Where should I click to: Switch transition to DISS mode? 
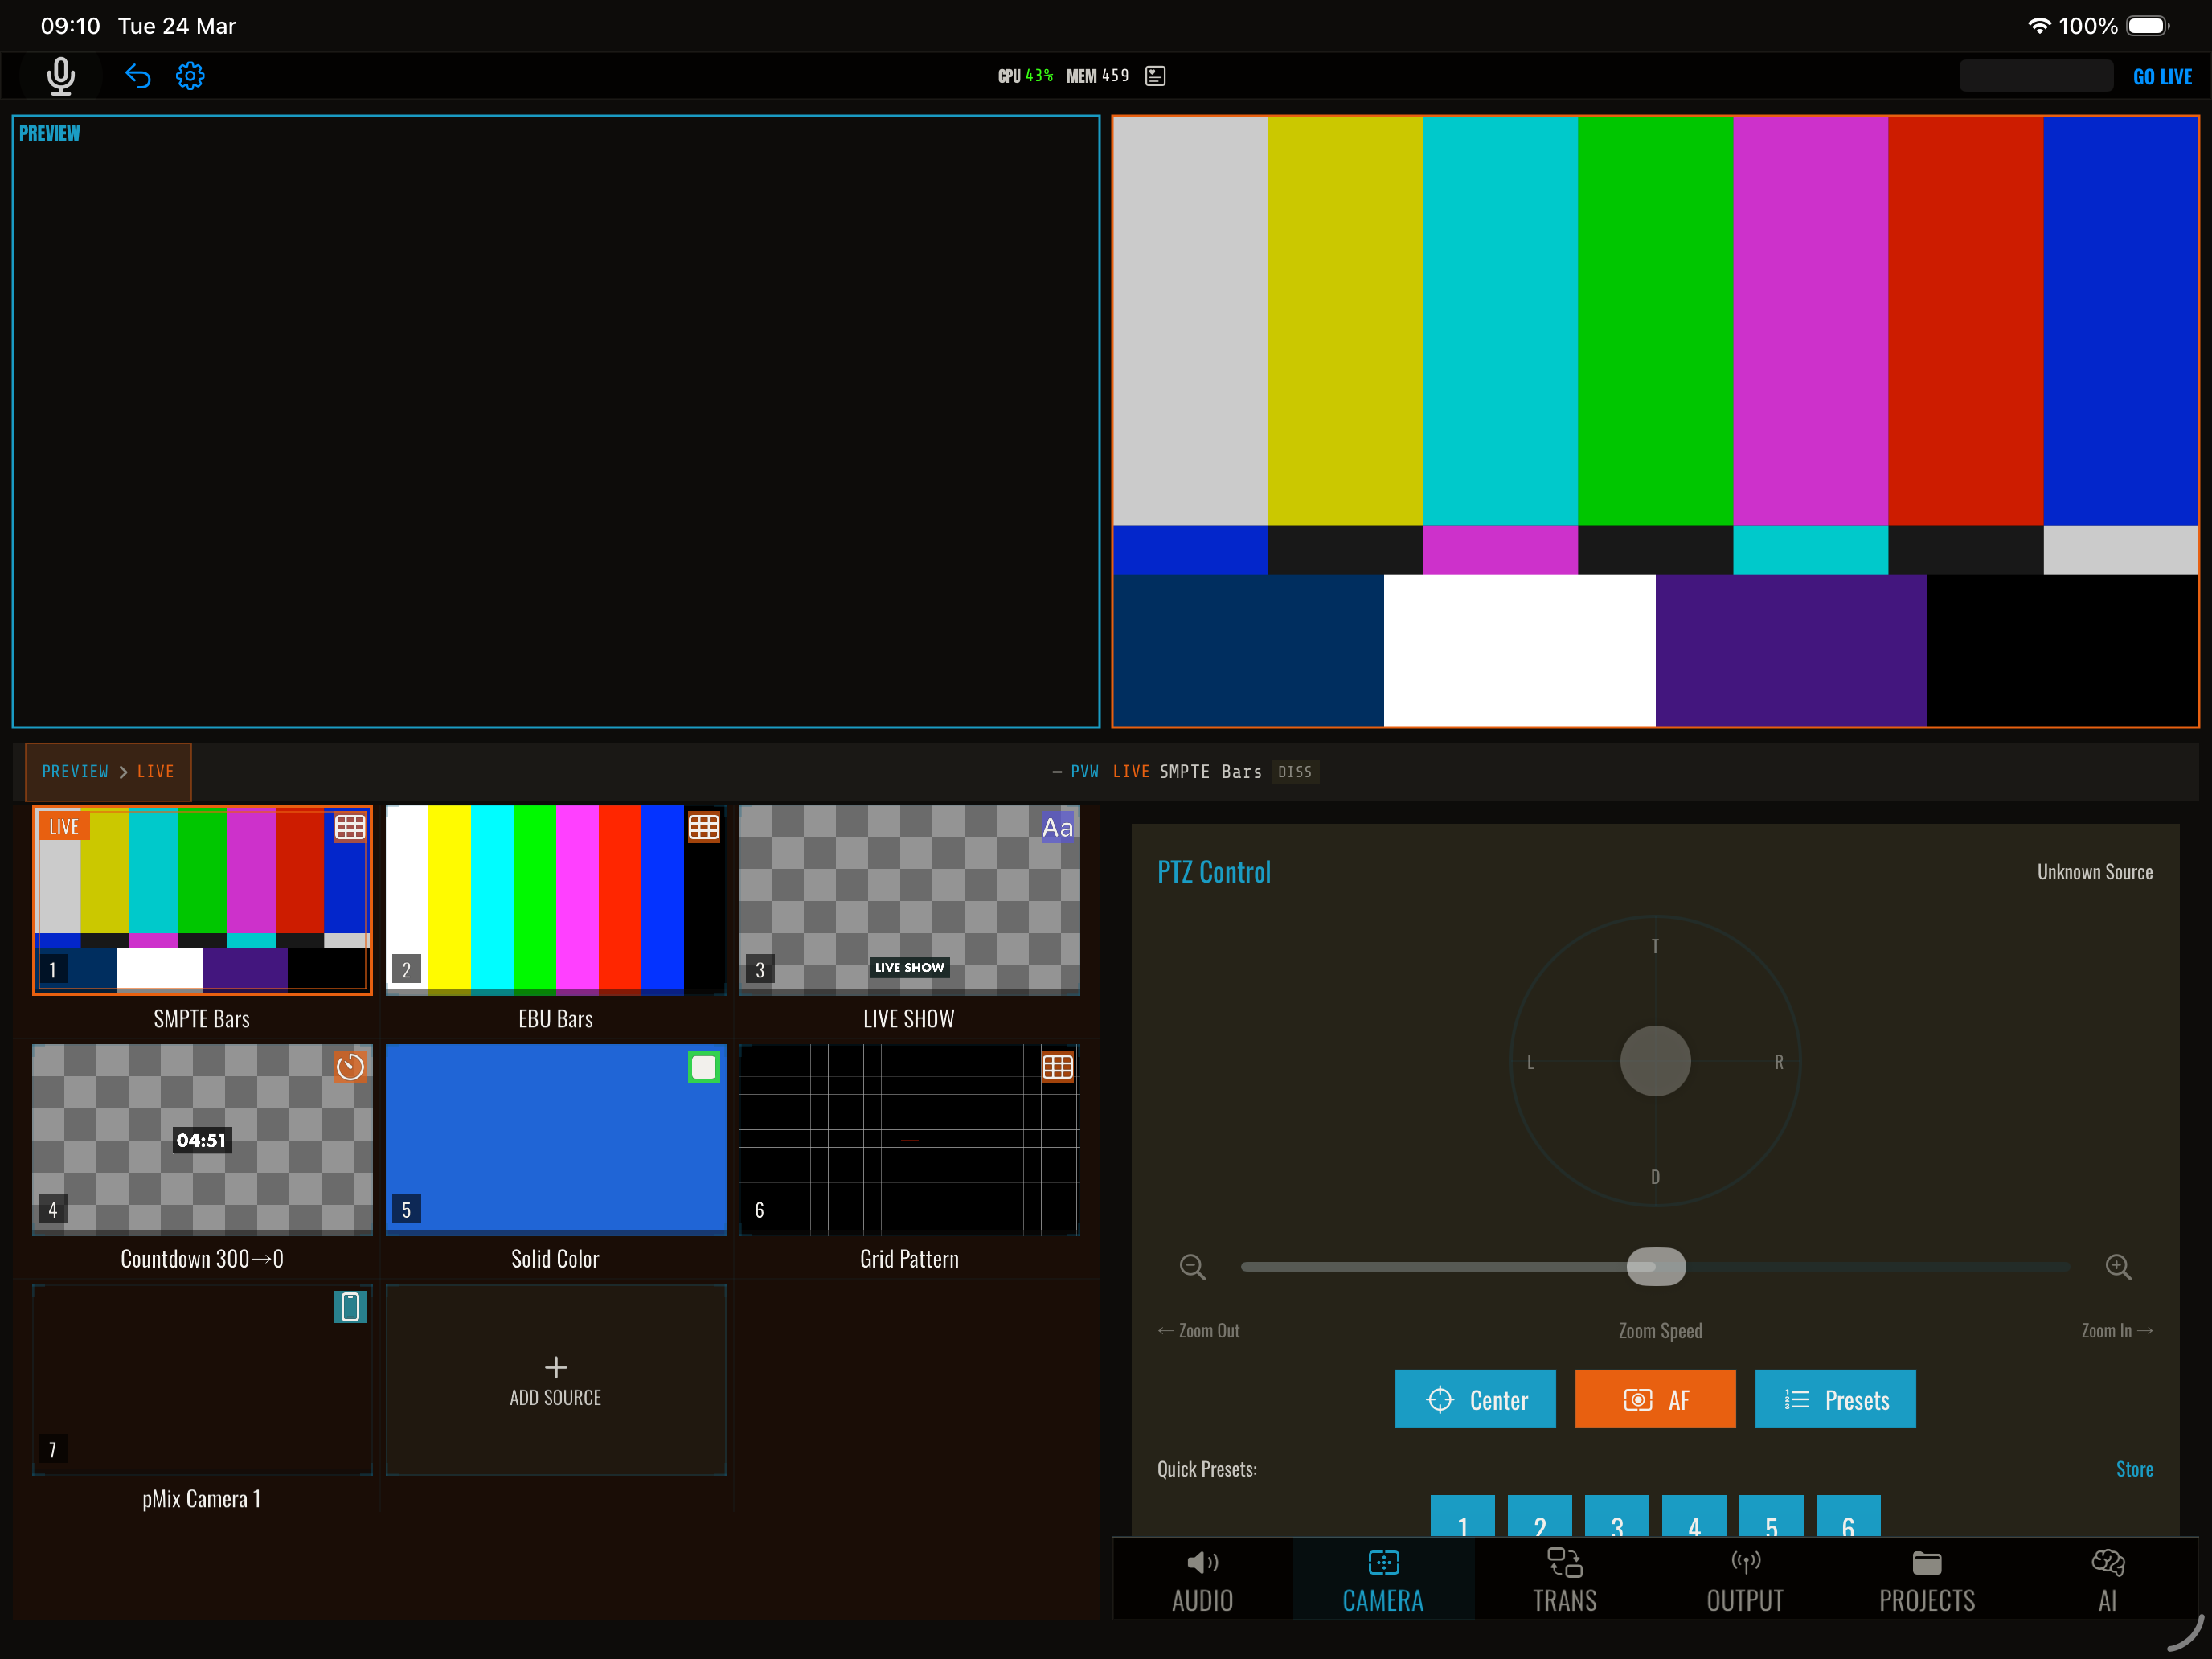[x=1295, y=771]
